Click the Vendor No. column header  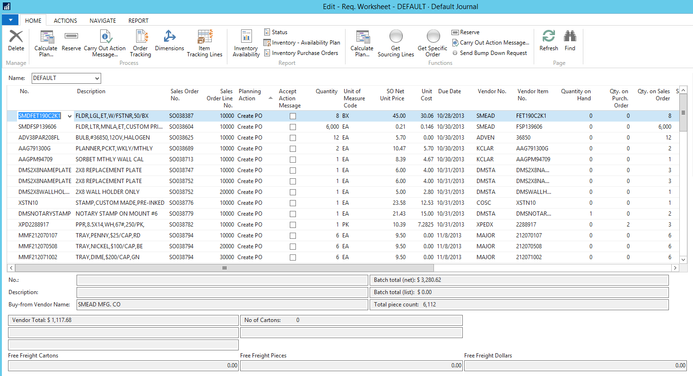(x=492, y=91)
